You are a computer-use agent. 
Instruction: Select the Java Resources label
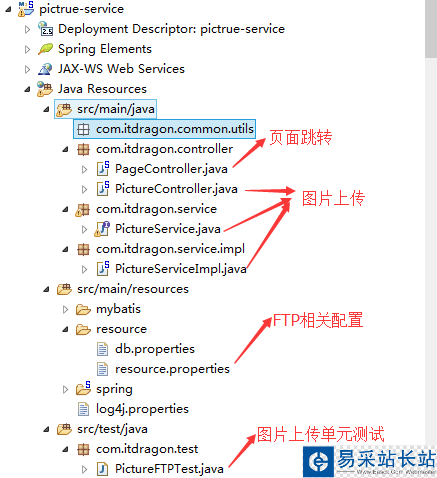[x=102, y=89]
